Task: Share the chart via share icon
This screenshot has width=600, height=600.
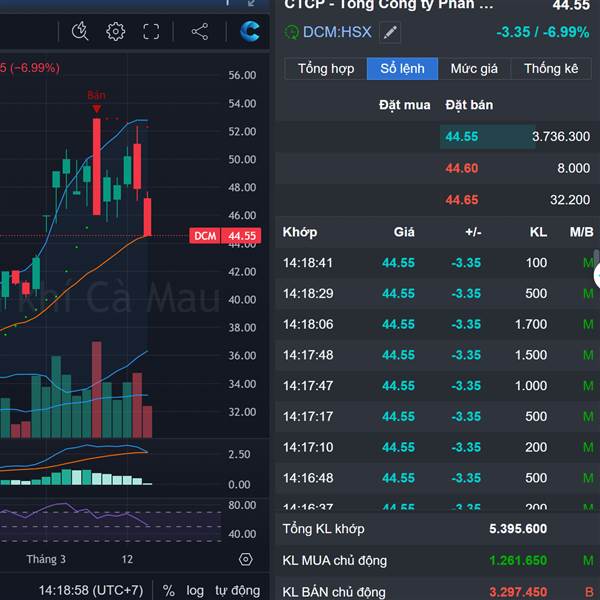Action: (x=199, y=31)
